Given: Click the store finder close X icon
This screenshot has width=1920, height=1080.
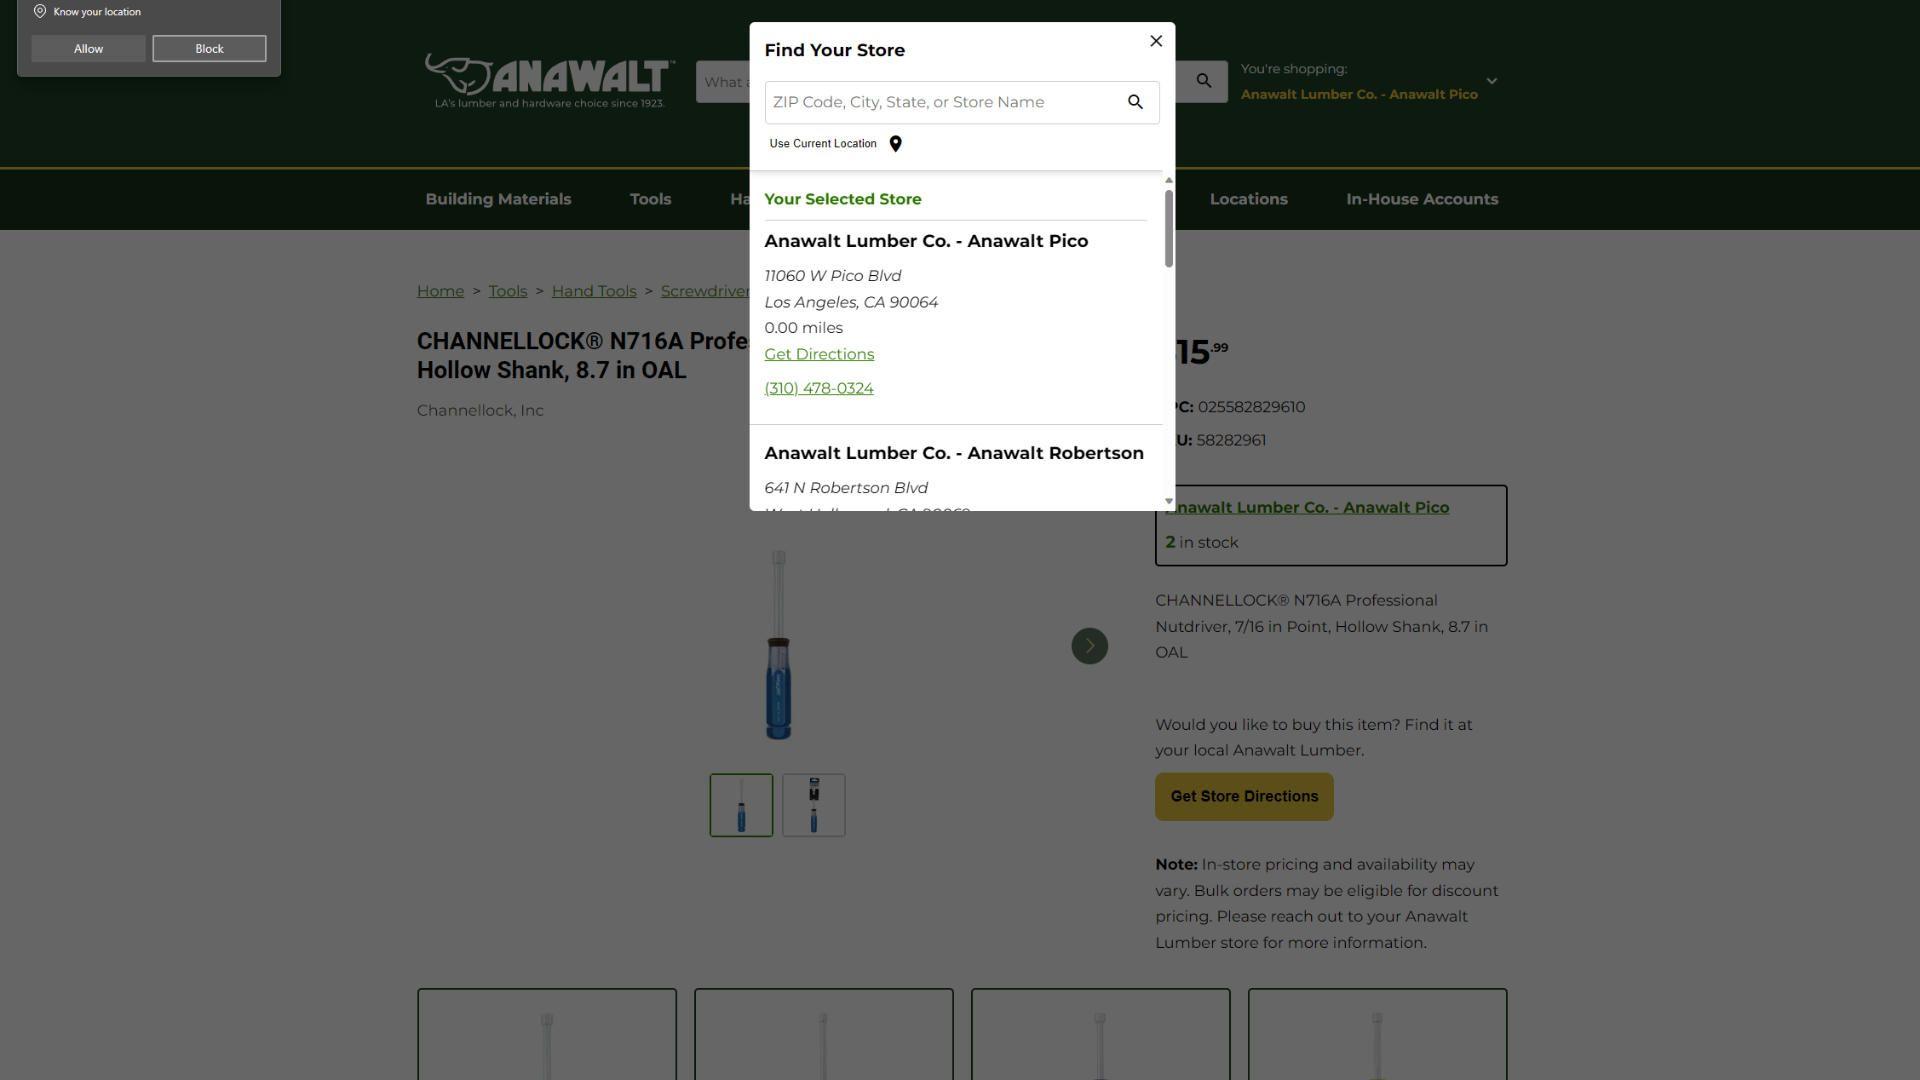Looking at the screenshot, I should (1155, 41).
